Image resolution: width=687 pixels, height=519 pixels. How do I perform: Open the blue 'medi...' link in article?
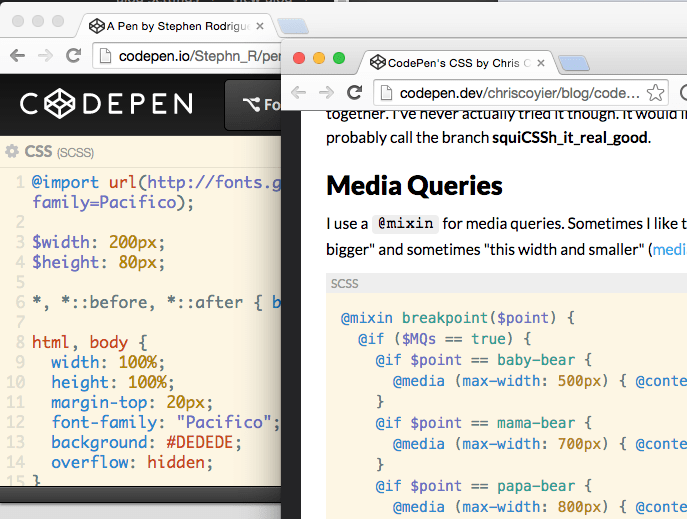669,249
